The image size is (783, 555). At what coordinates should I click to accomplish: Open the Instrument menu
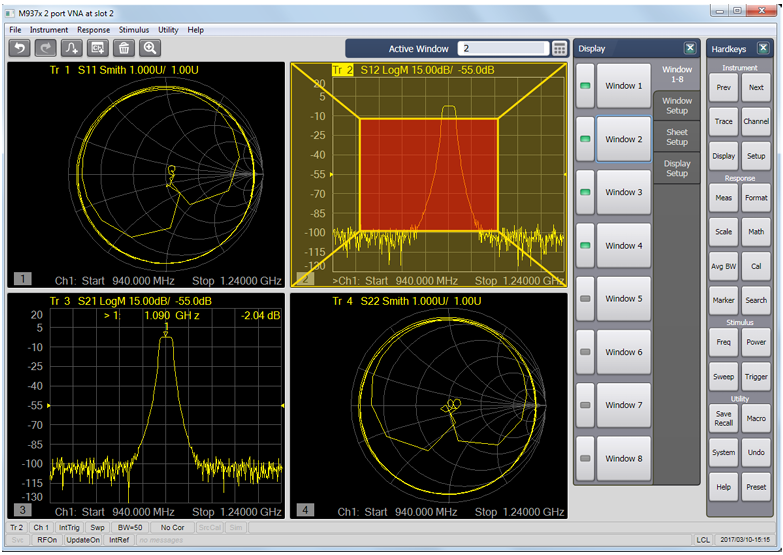[x=48, y=30]
